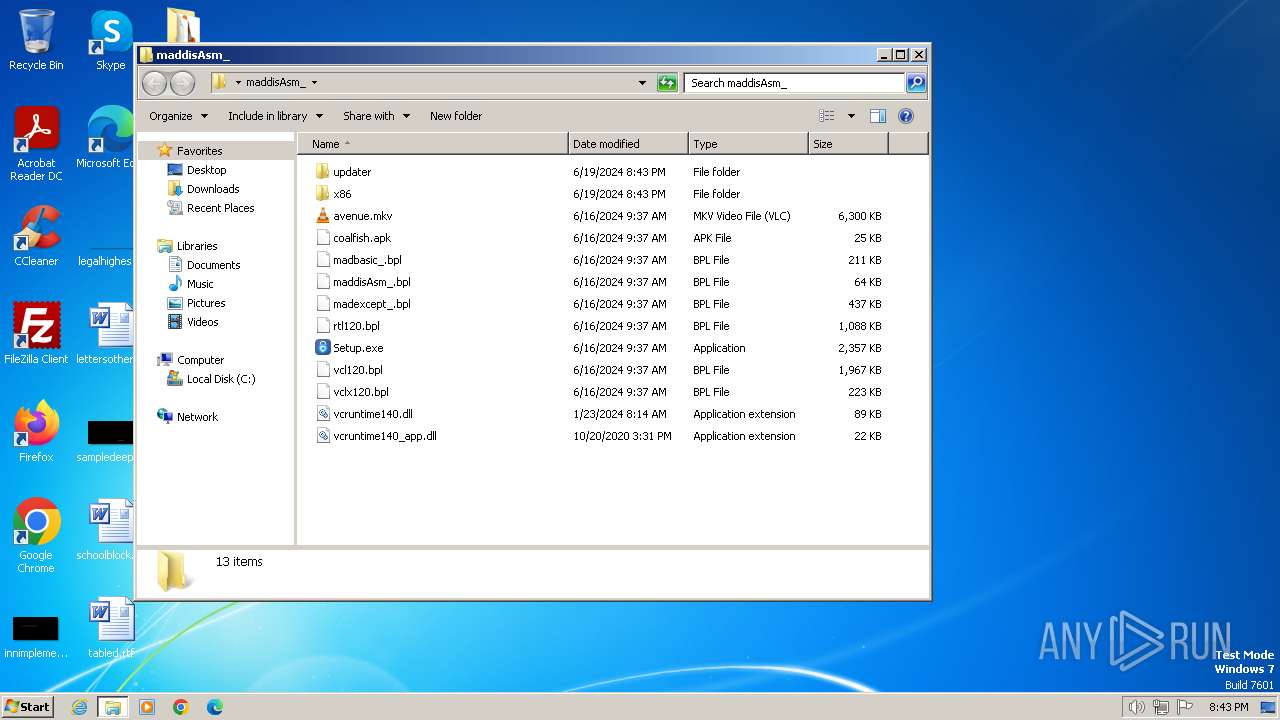This screenshot has height=720, width=1280.
Task: Open Recycle Bin on desktop
Action: [36, 40]
